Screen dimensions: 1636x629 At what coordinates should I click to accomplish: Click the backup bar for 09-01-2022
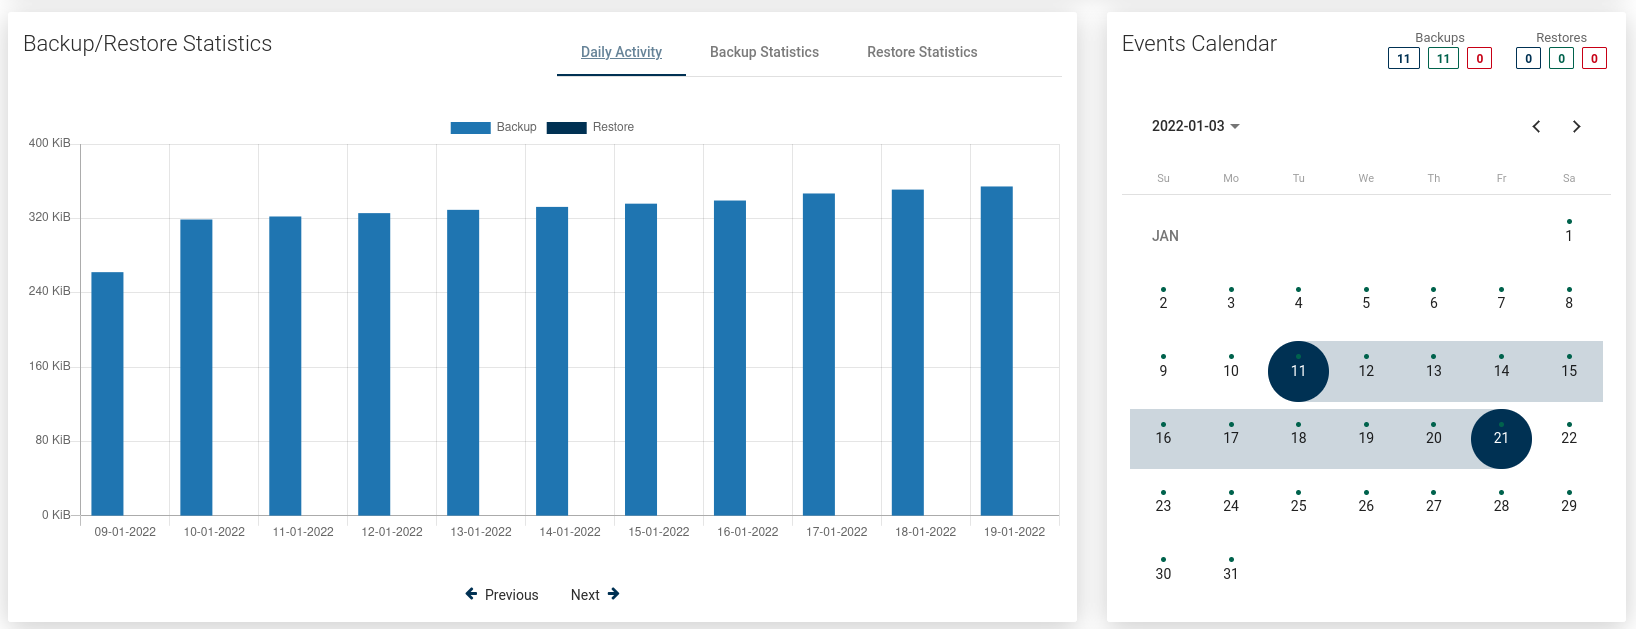coord(107,393)
